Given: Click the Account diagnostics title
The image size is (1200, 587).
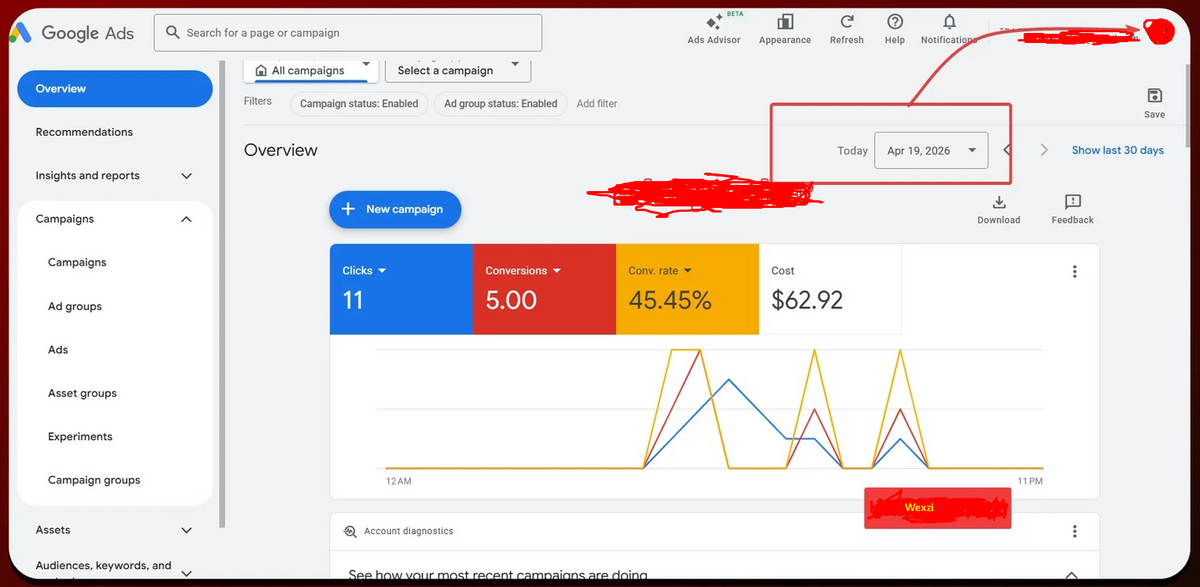Looking at the screenshot, I should click(x=409, y=531).
